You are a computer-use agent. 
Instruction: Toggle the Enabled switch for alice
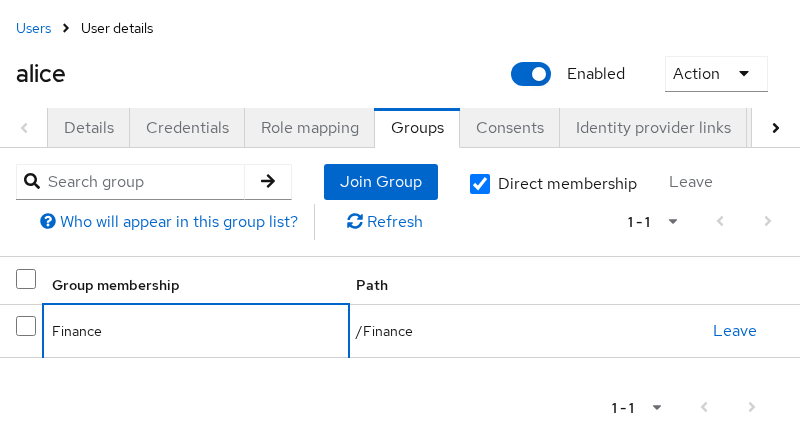pyautogui.click(x=531, y=74)
